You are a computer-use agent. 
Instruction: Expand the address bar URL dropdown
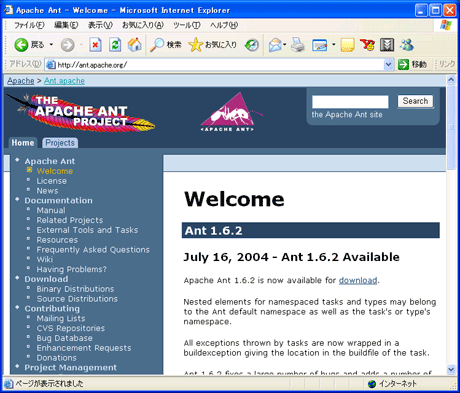[388, 64]
